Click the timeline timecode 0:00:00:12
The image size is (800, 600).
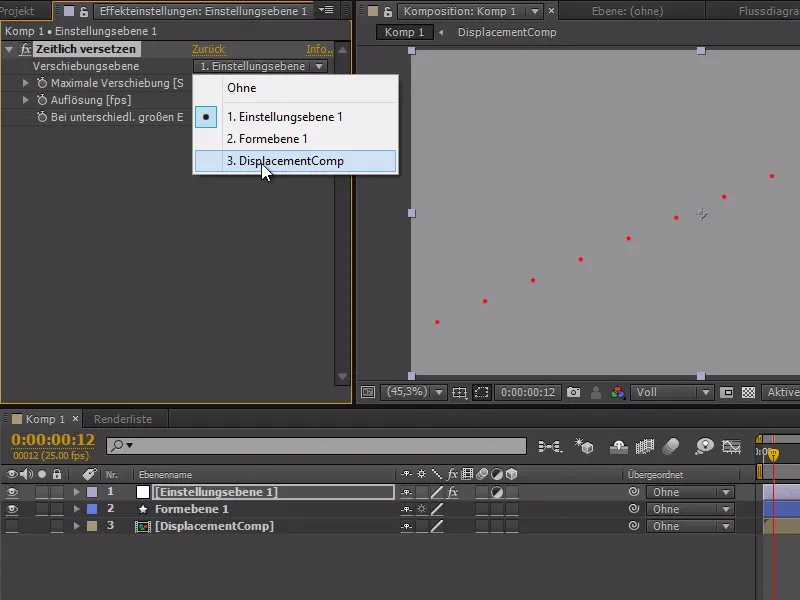click(x=53, y=439)
